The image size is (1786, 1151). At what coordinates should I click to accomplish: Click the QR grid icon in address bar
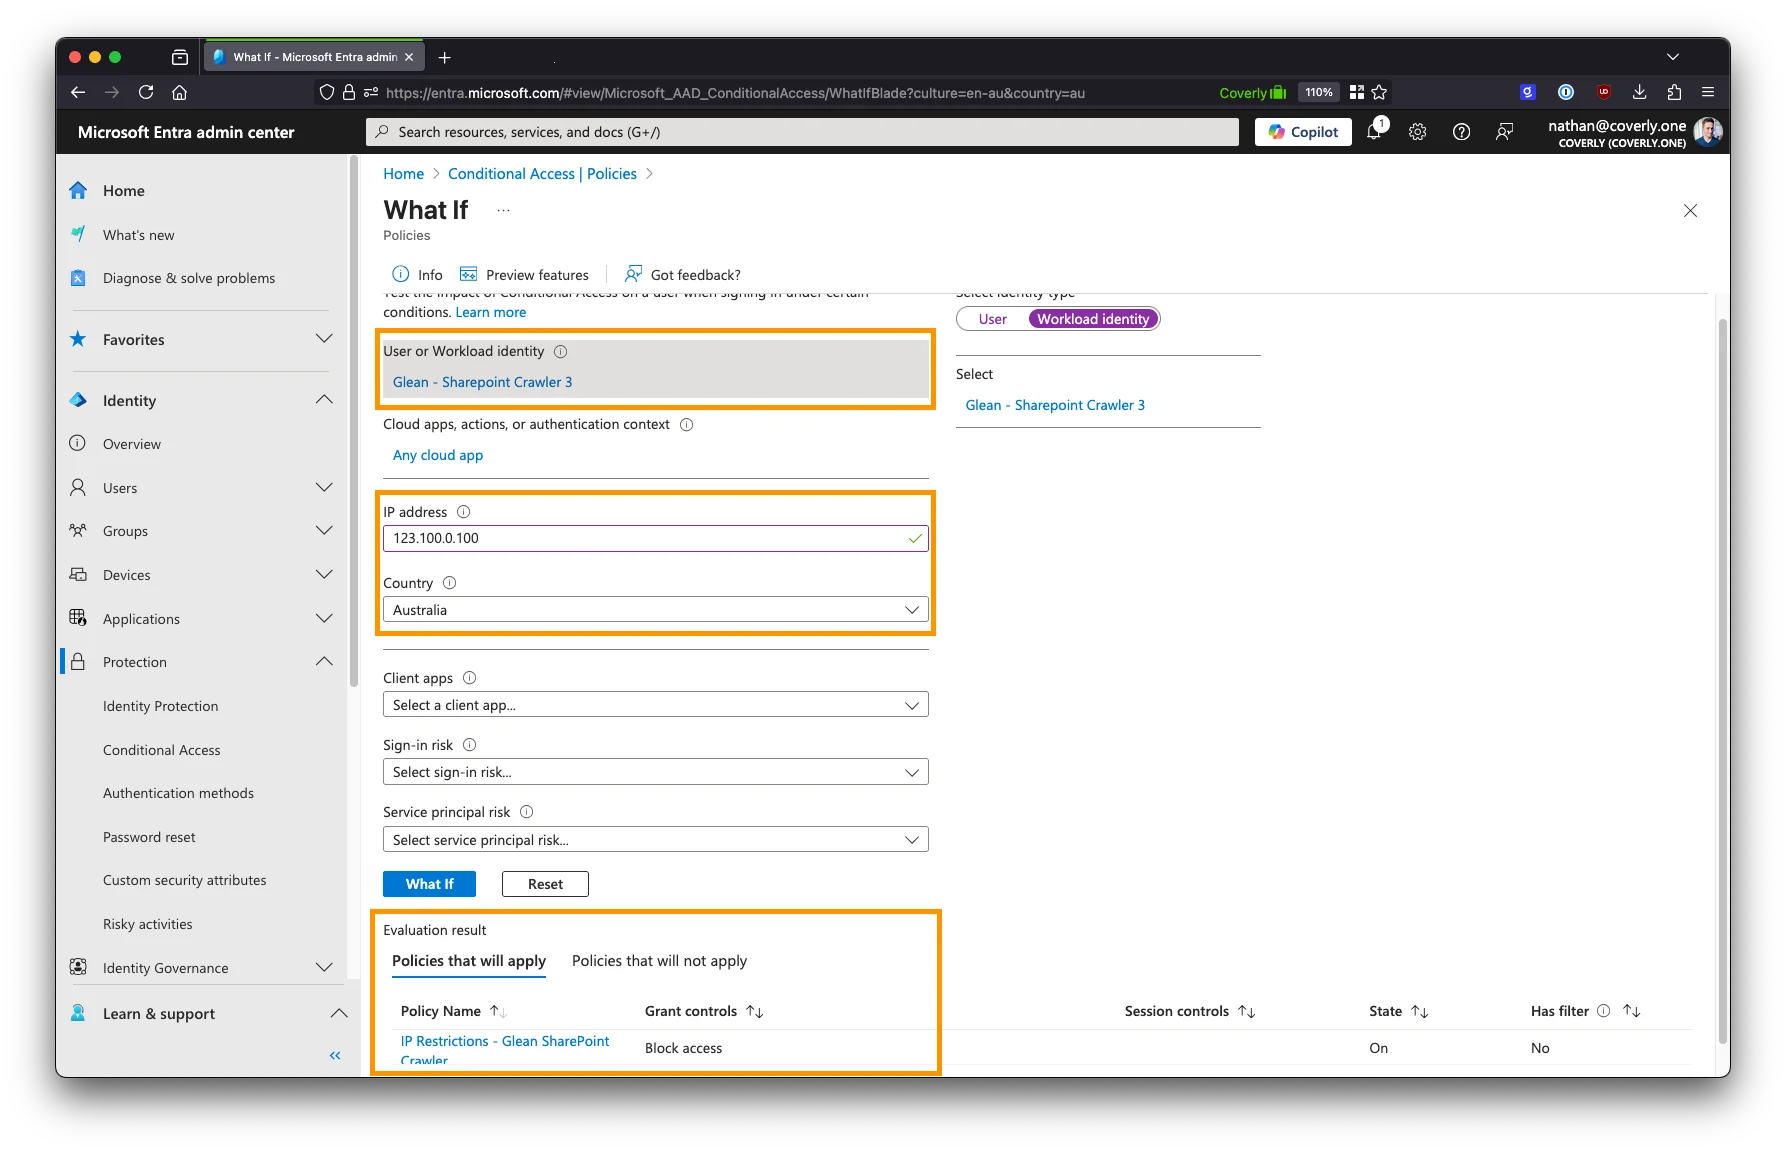click(x=1357, y=92)
